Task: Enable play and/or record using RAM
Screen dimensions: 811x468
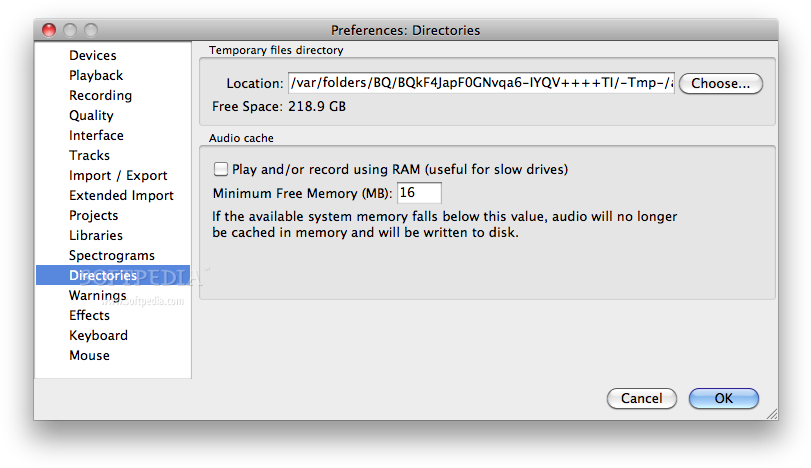Action: (221, 169)
